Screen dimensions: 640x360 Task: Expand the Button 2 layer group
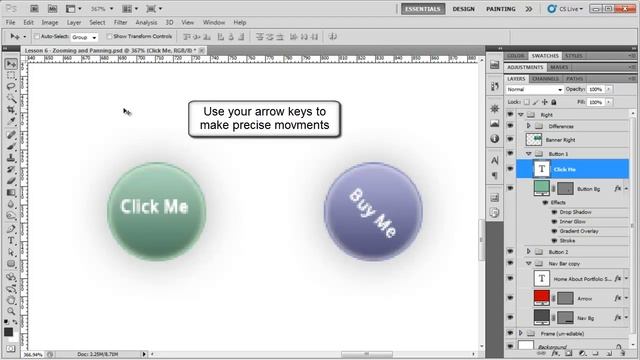529,251
